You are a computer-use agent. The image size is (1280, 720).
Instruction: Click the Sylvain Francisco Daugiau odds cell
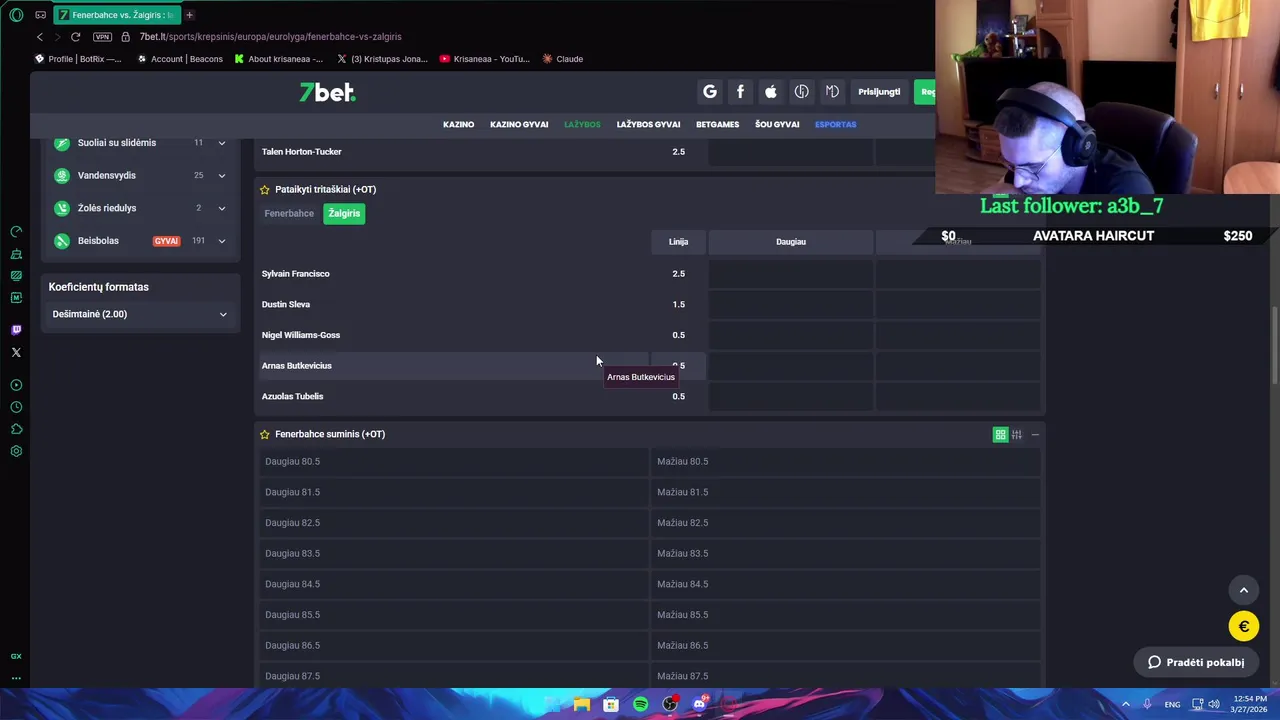pyautogui.click(x=791, y=274)
